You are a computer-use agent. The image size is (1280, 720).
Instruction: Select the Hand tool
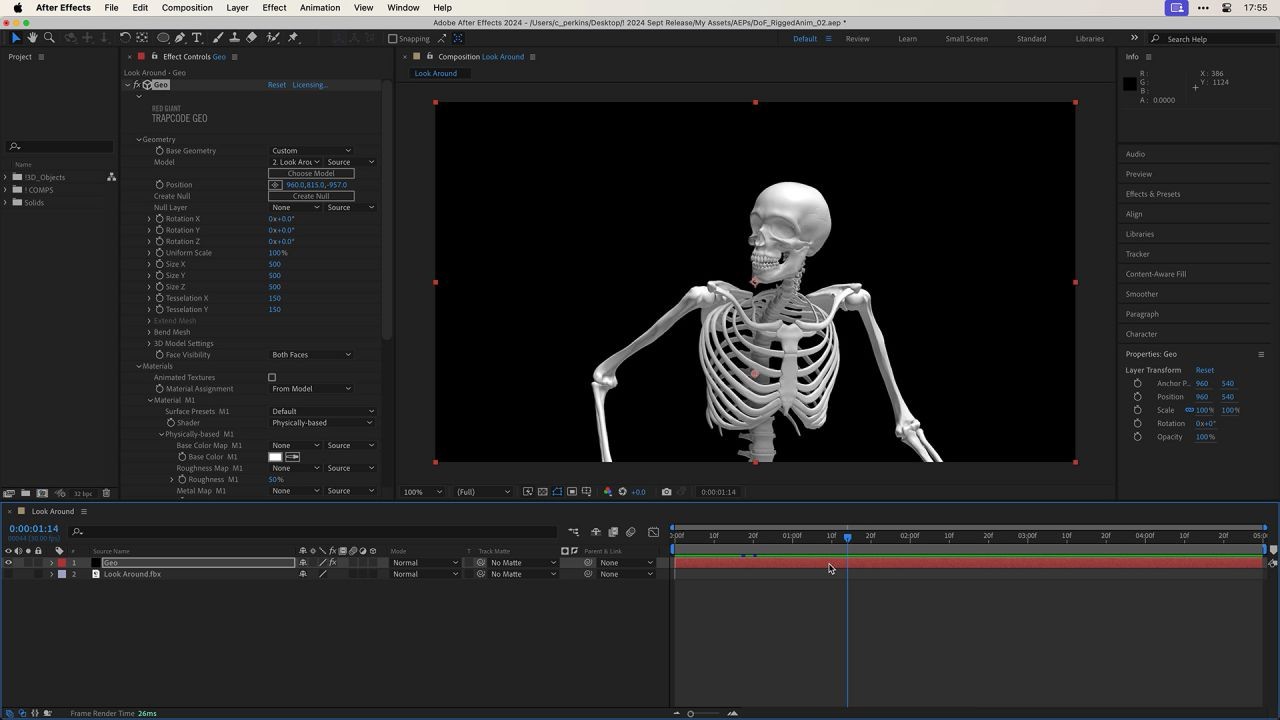click(32, 38)
